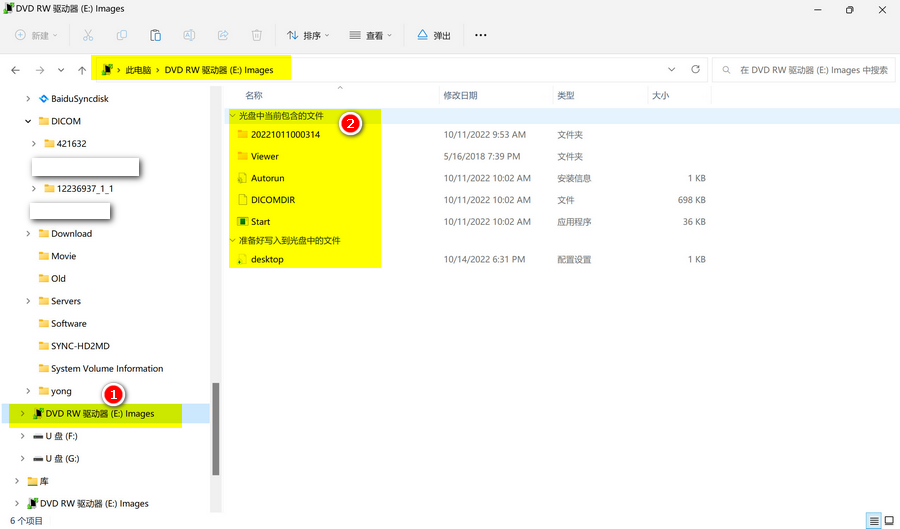Screen dimensions: 900x529
Task: Open the 排序 sort dropdown
Action: click(308, 36)
